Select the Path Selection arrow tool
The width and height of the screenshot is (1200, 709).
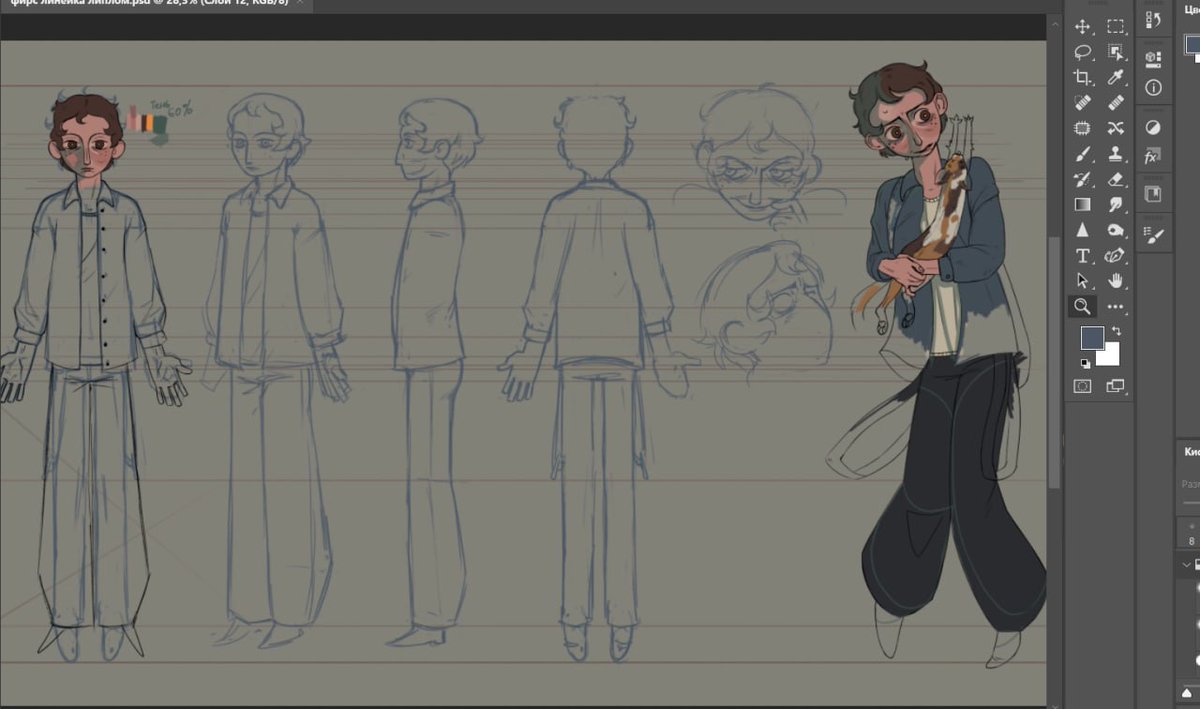[1082, 281]
